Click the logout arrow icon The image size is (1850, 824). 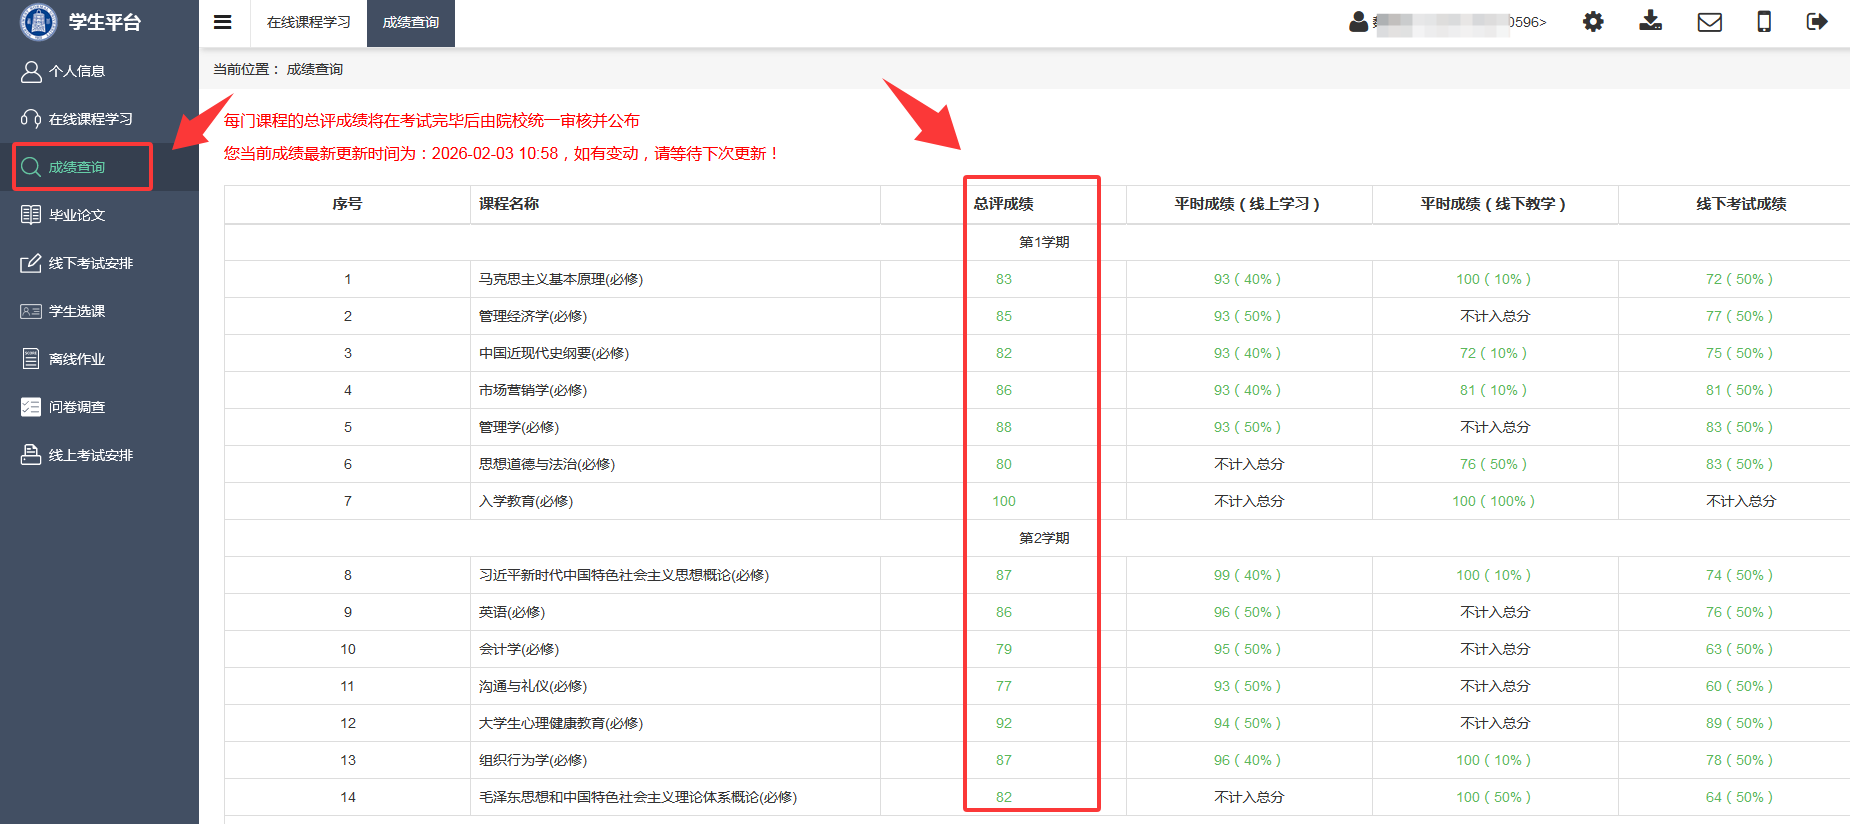click(1817, 22)
